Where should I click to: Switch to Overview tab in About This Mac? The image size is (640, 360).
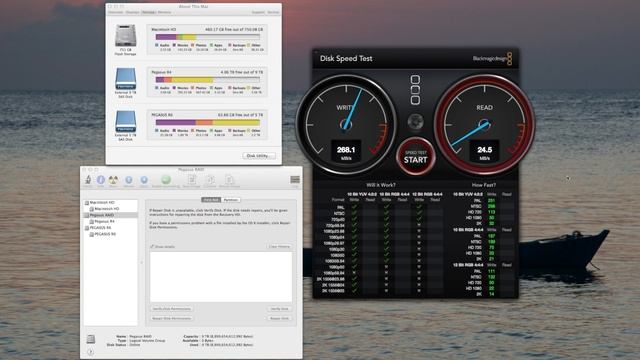pos(116,12)
